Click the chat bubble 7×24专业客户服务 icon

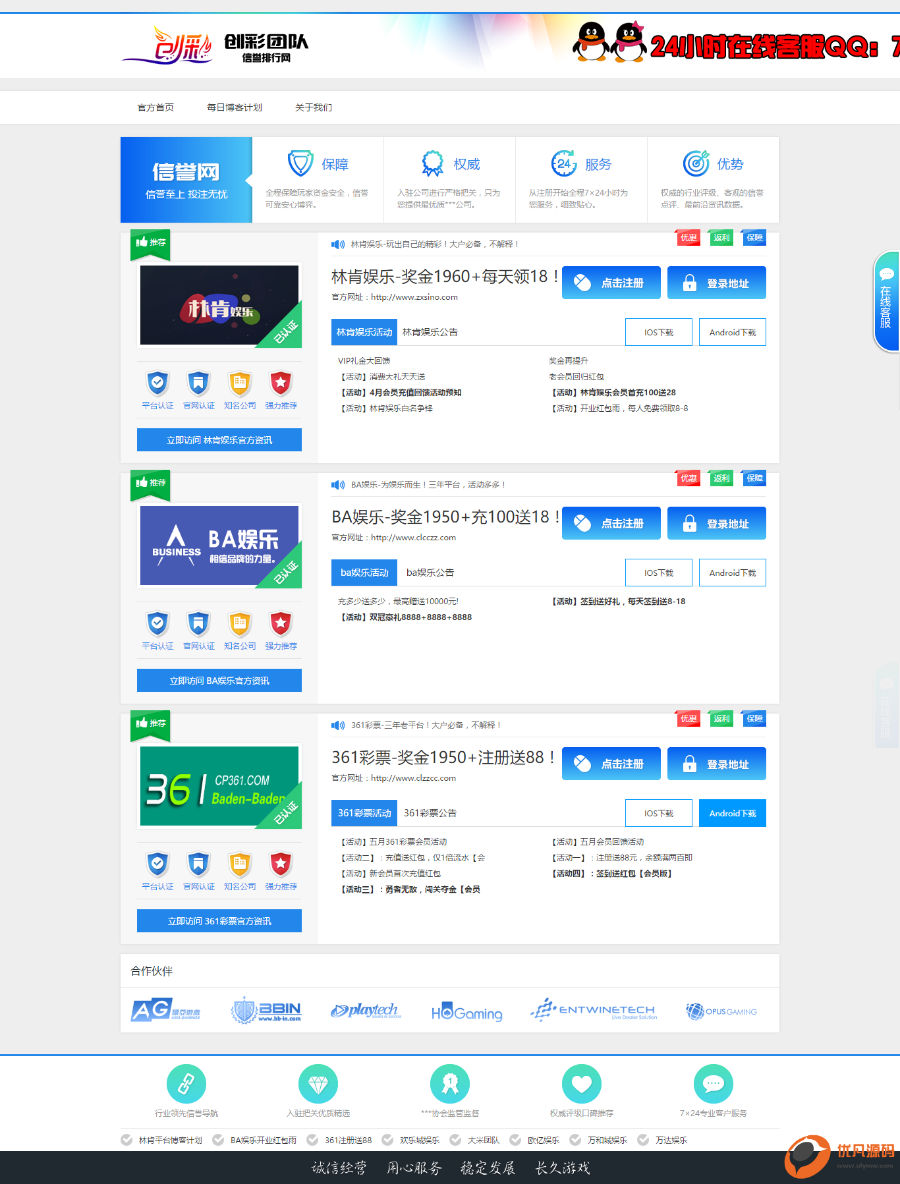pos(714,1084)
